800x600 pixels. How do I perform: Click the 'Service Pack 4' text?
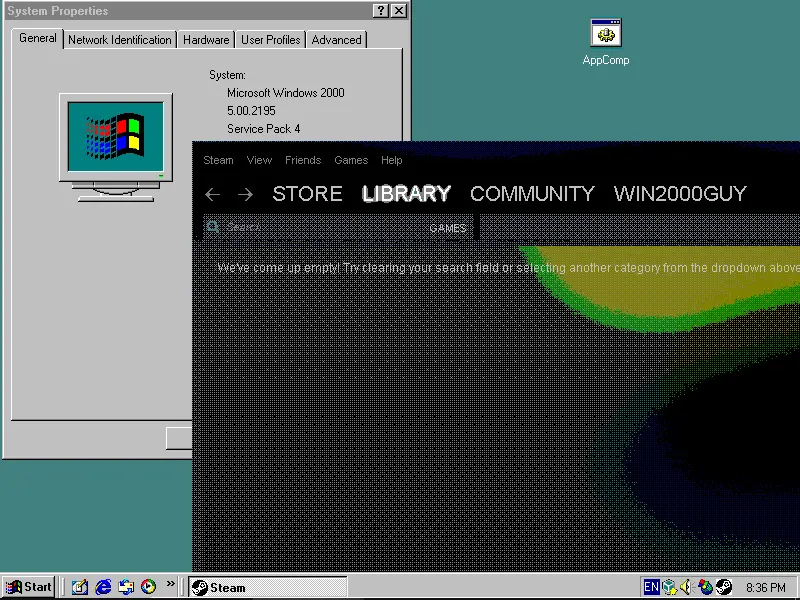[263, 129]
